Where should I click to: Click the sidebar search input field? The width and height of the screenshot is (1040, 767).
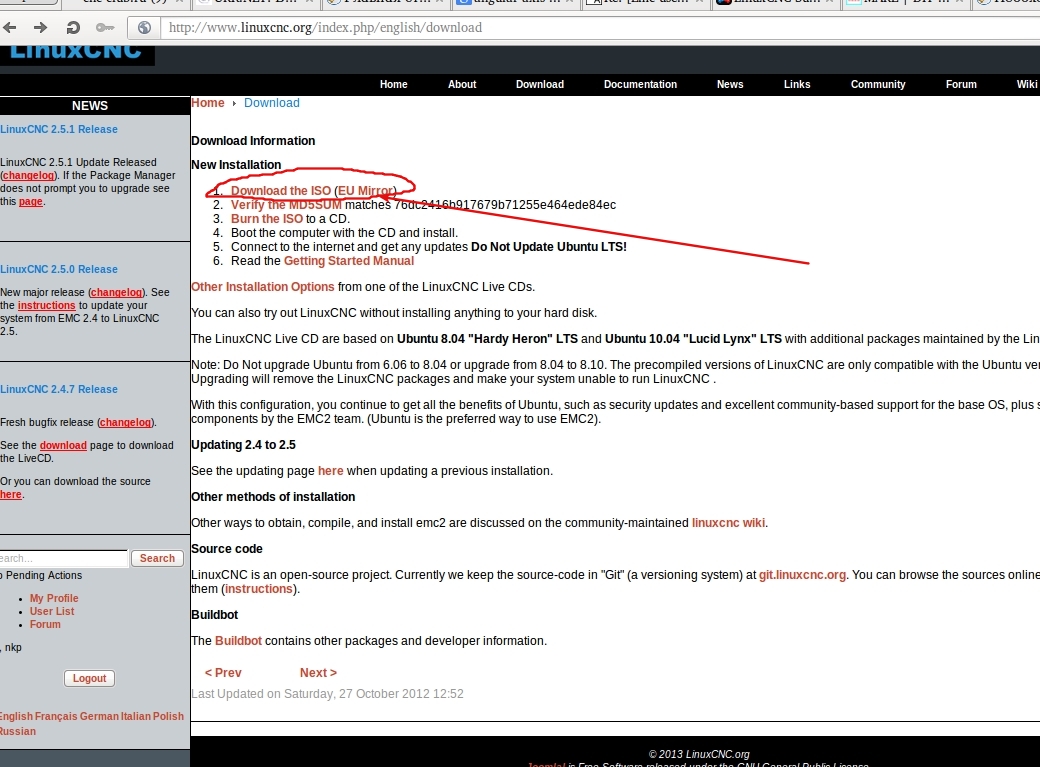tap(64, 559)
